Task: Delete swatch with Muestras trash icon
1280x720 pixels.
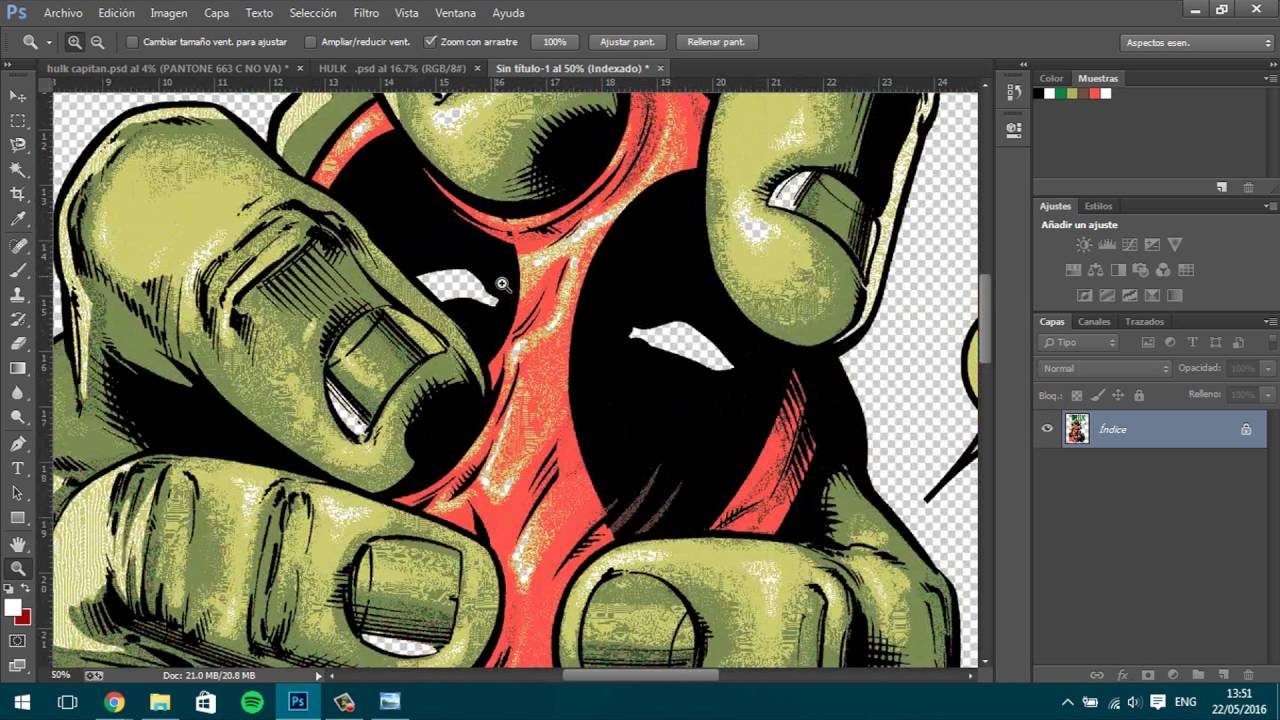Action: point(1248,187)
